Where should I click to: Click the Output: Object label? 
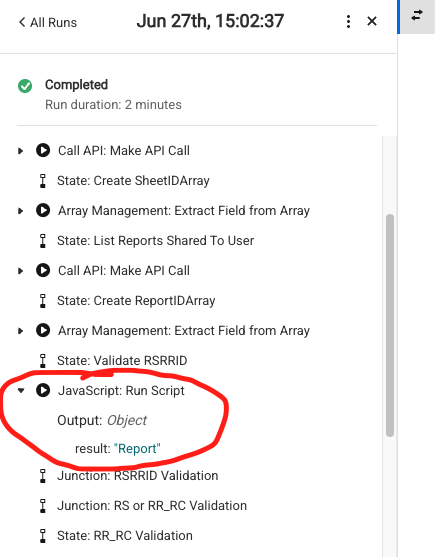[x=102, y=420]
